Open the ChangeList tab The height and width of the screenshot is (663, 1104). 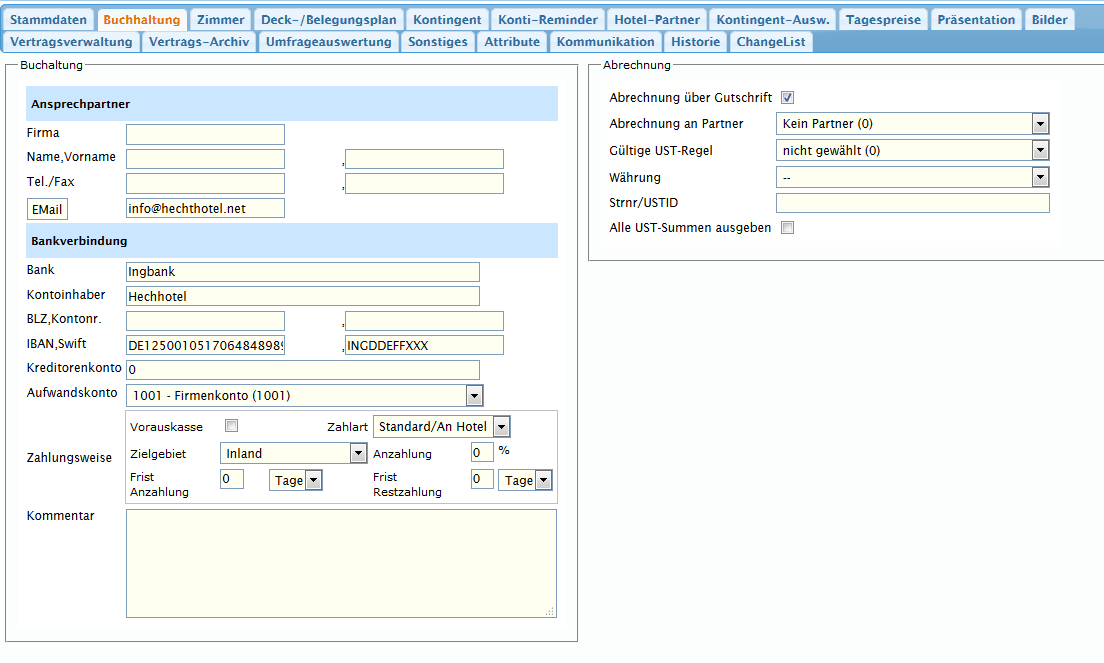[x=770, y=42]
